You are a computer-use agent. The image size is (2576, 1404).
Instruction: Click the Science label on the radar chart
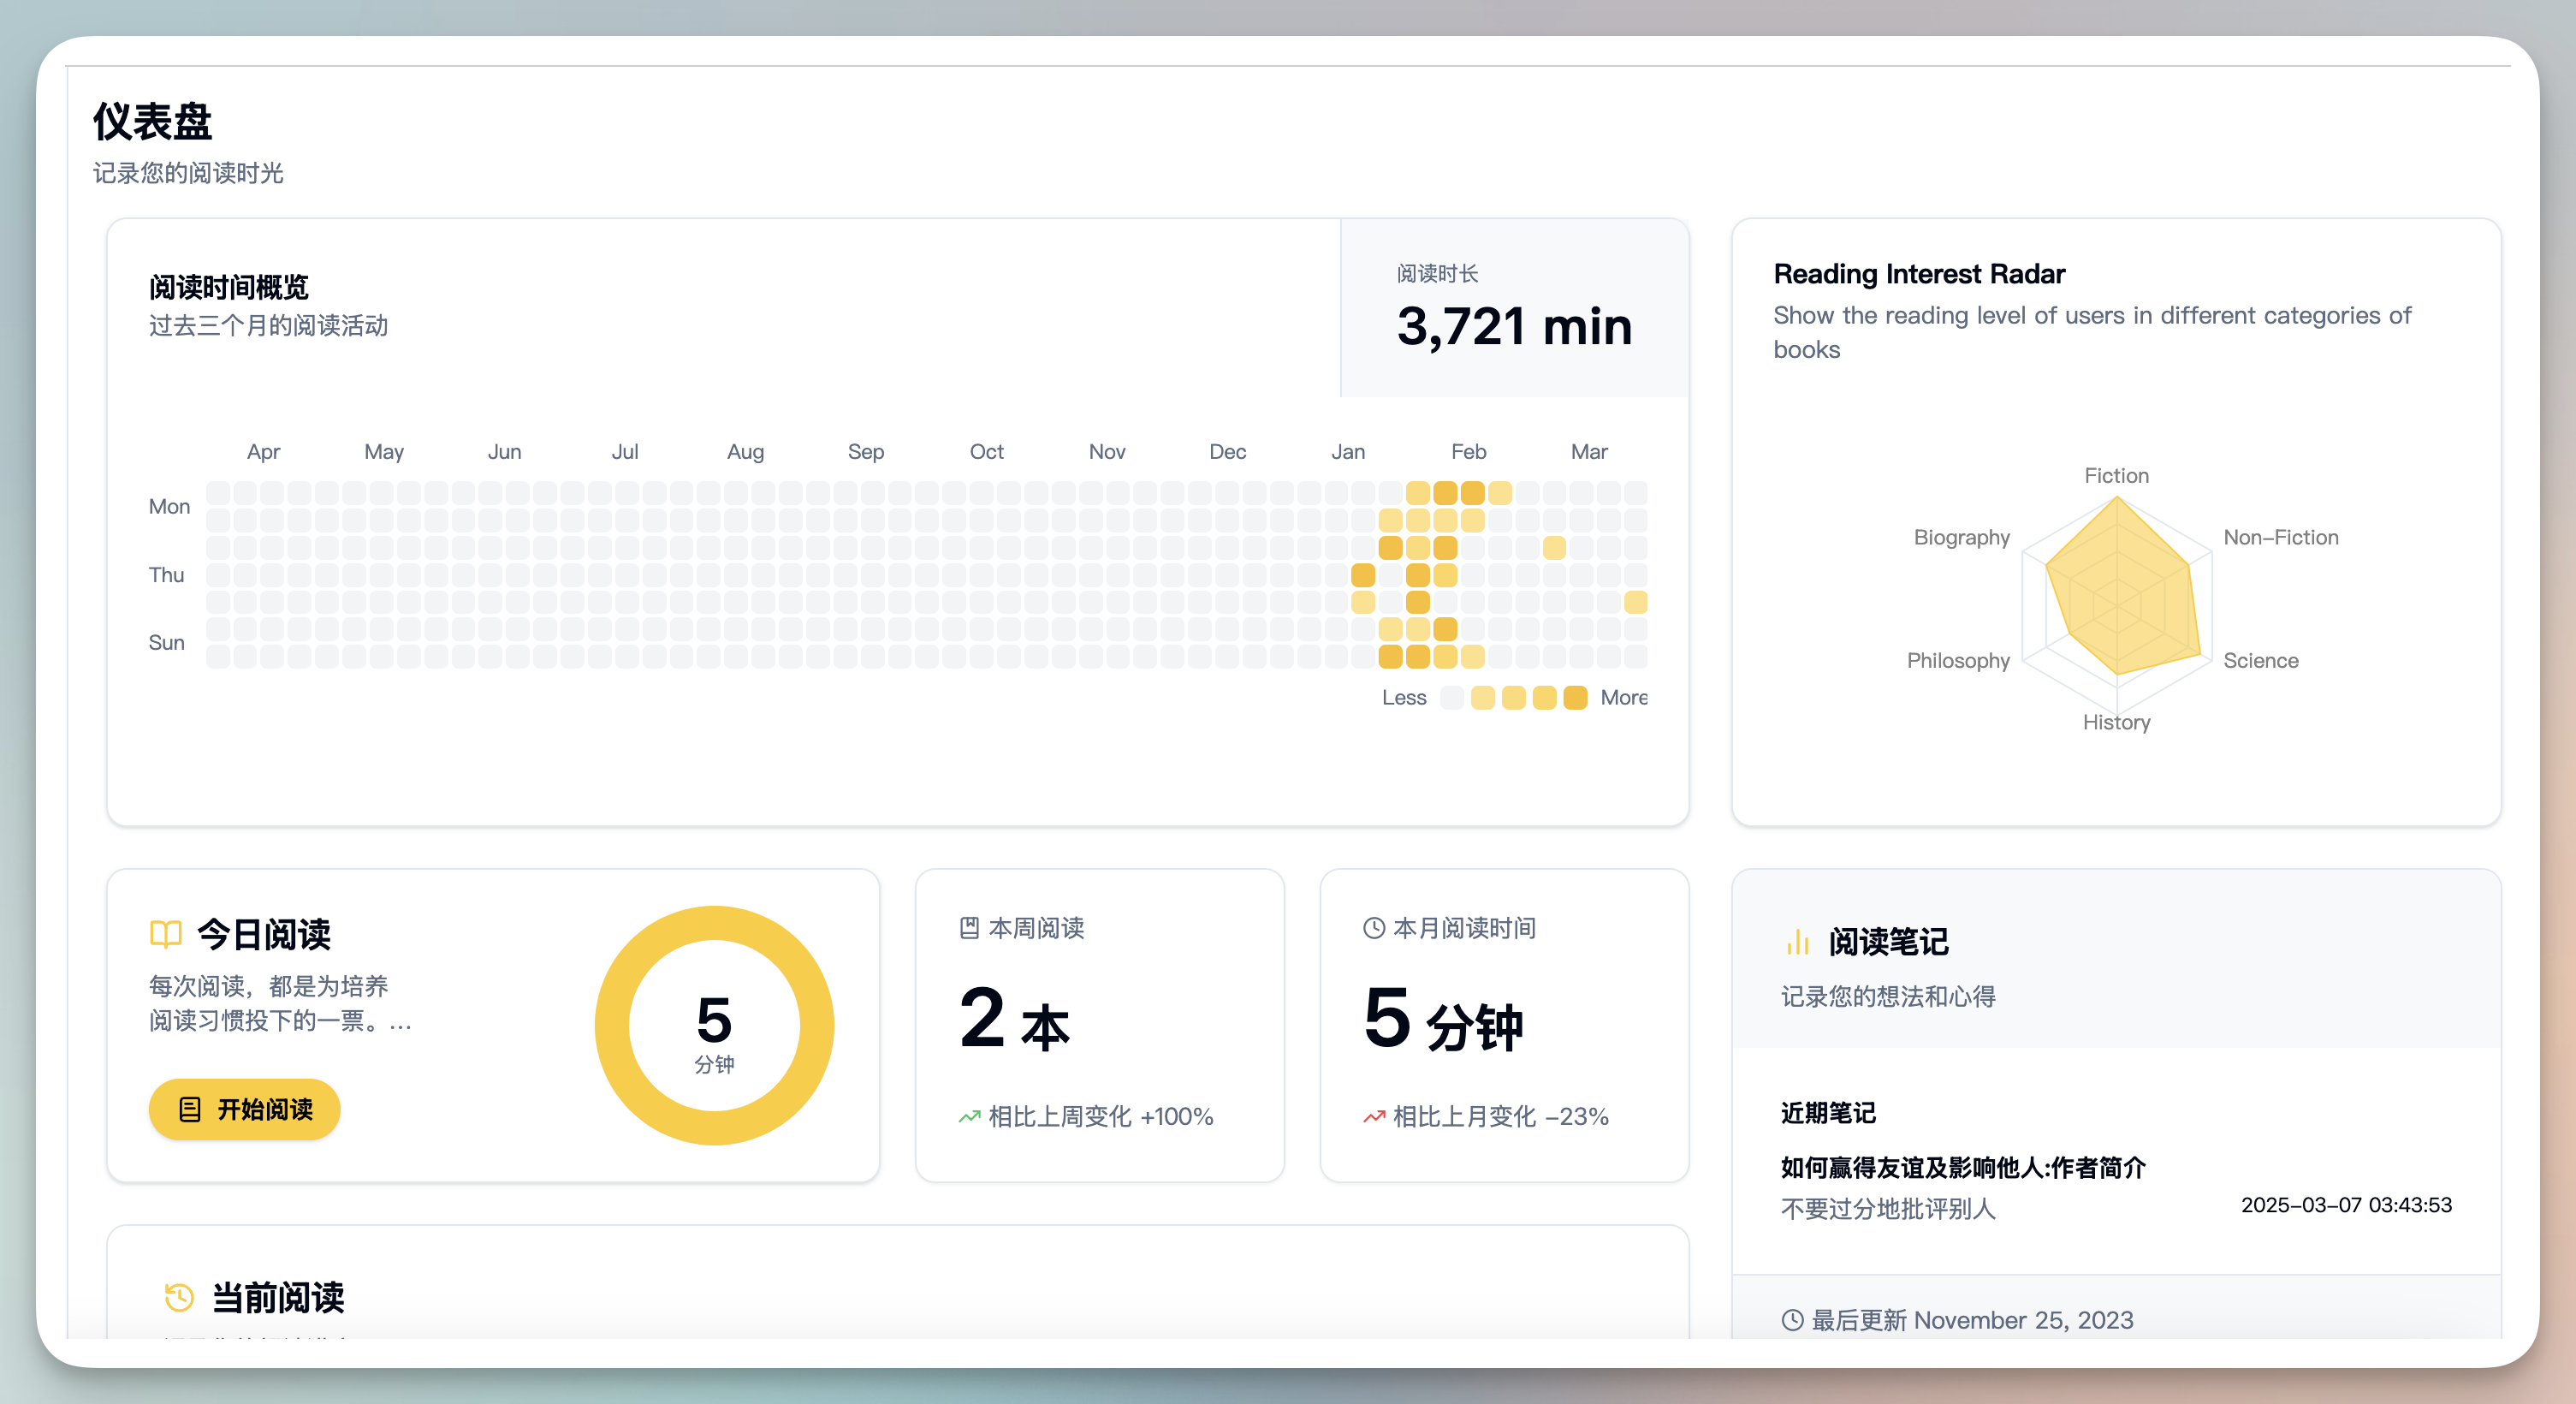point(2260,660)
